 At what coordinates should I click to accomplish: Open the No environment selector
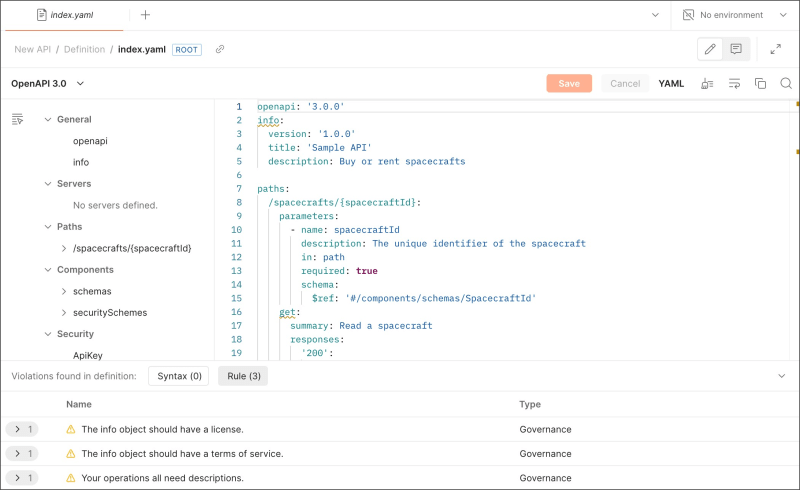coord(735,15)
